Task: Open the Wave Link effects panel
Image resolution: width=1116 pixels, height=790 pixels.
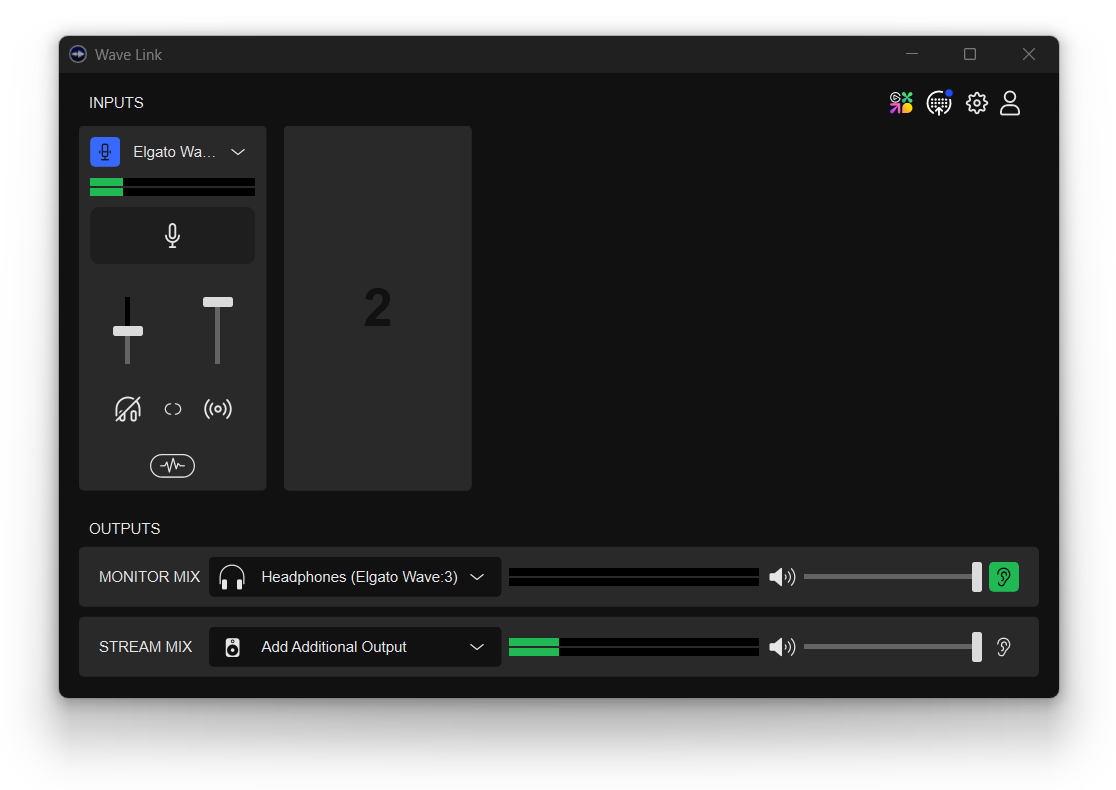Action: (x=172, y=465)
